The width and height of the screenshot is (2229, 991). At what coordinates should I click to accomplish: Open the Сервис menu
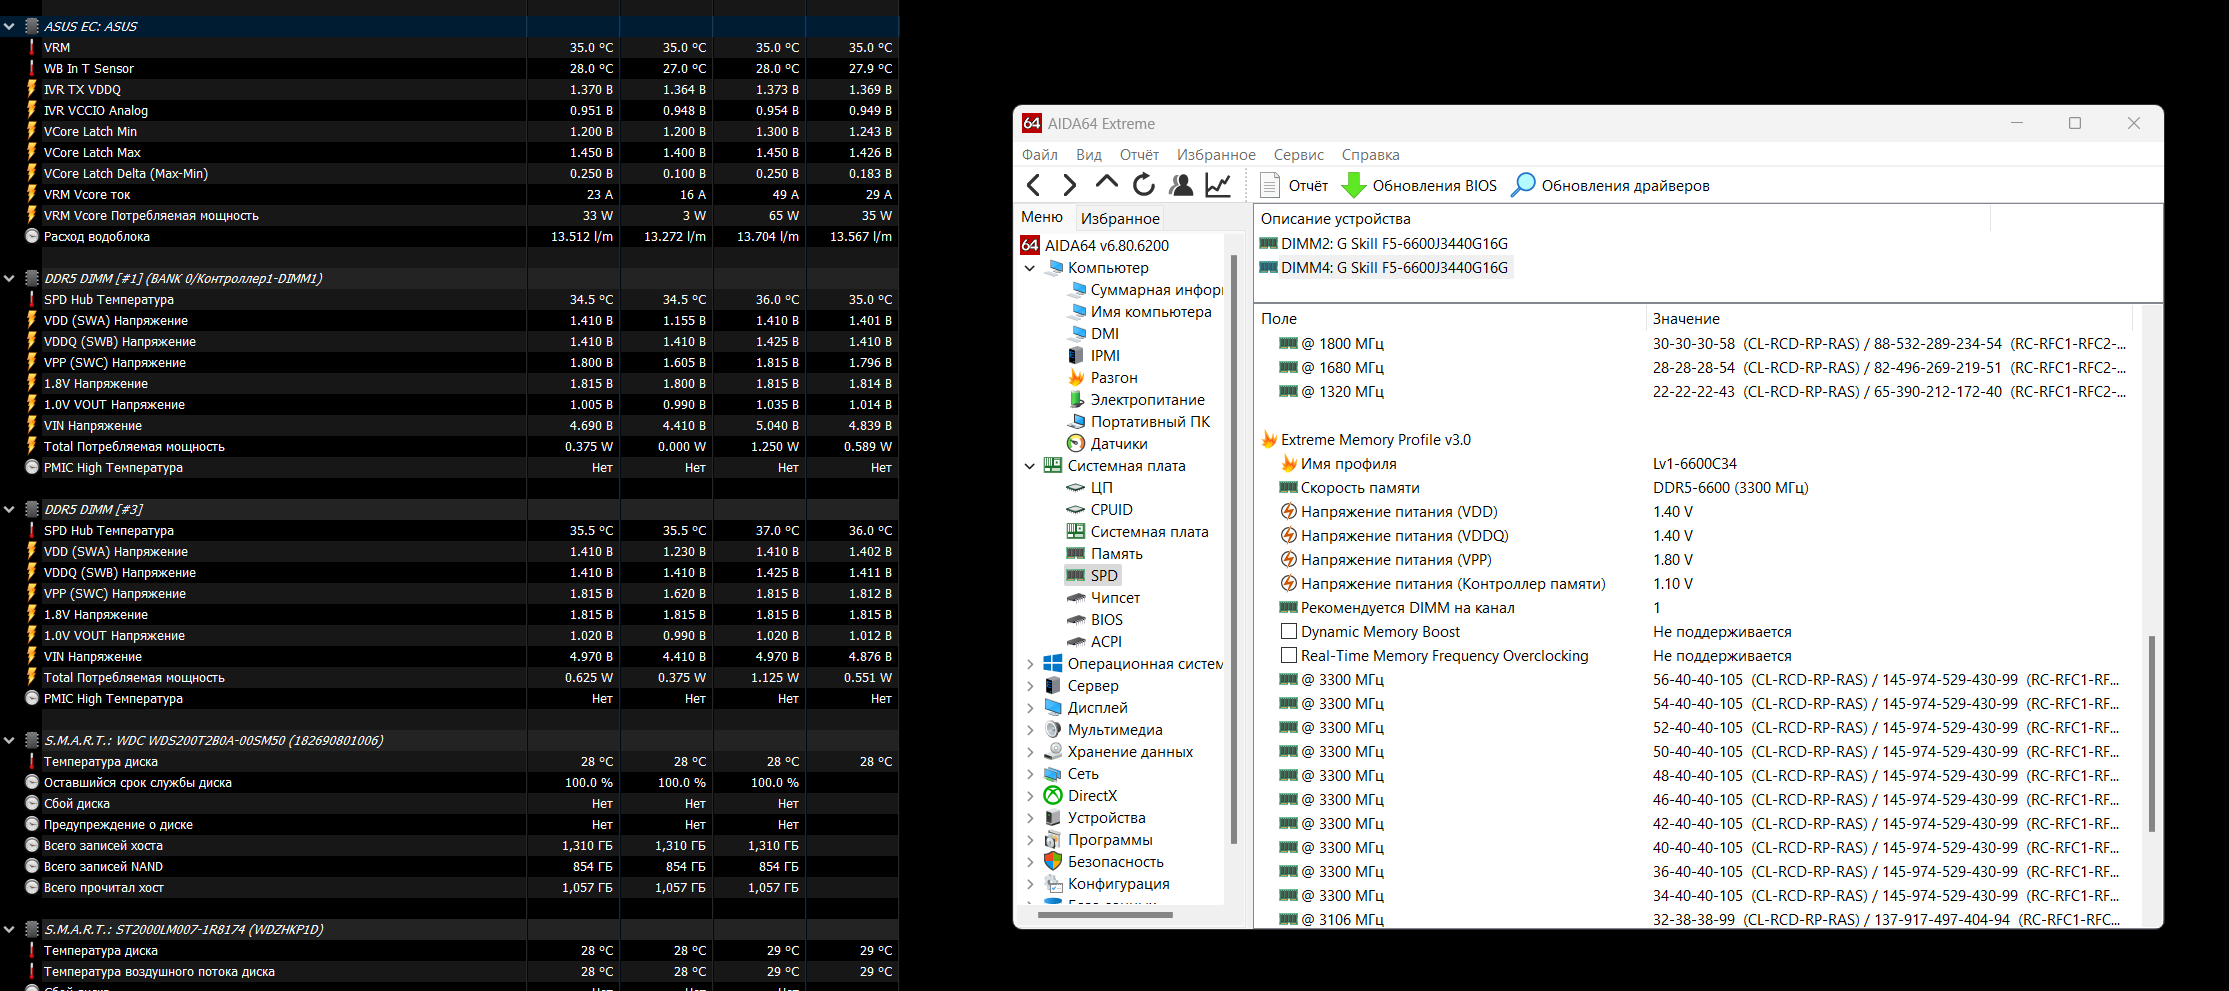(1298, 155)
